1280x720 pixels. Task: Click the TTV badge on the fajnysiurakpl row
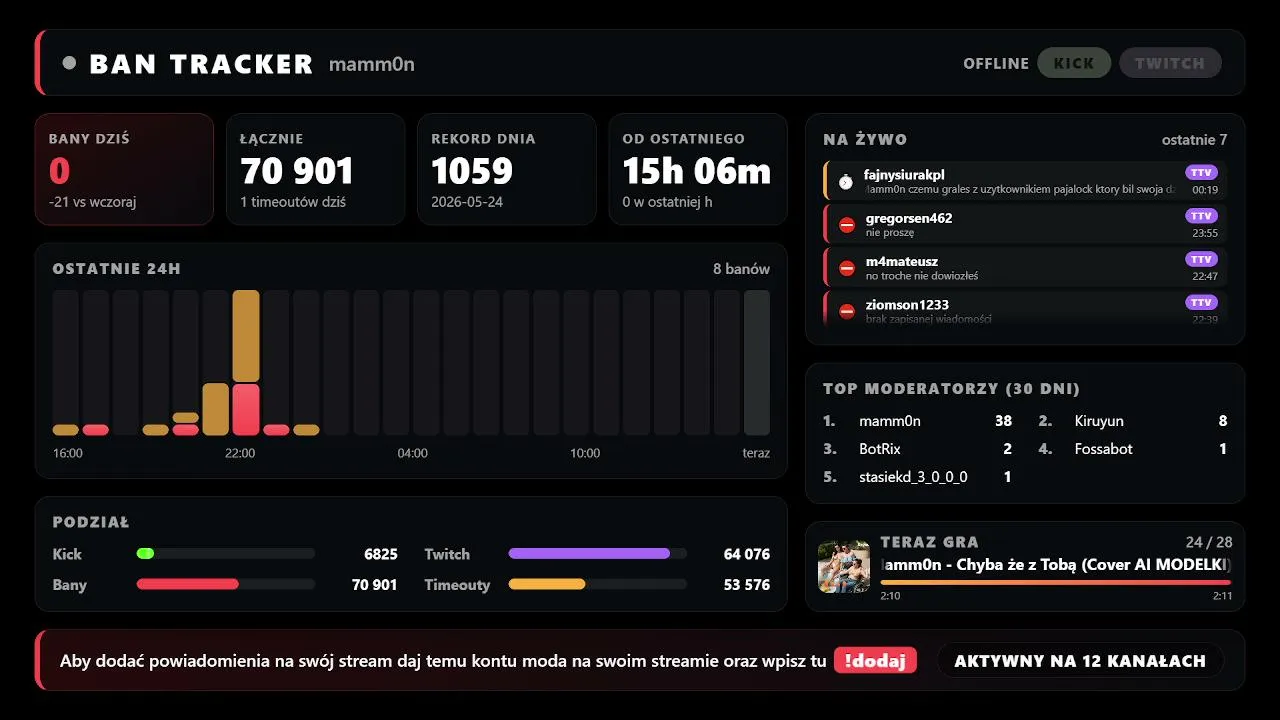[1201, 173]
